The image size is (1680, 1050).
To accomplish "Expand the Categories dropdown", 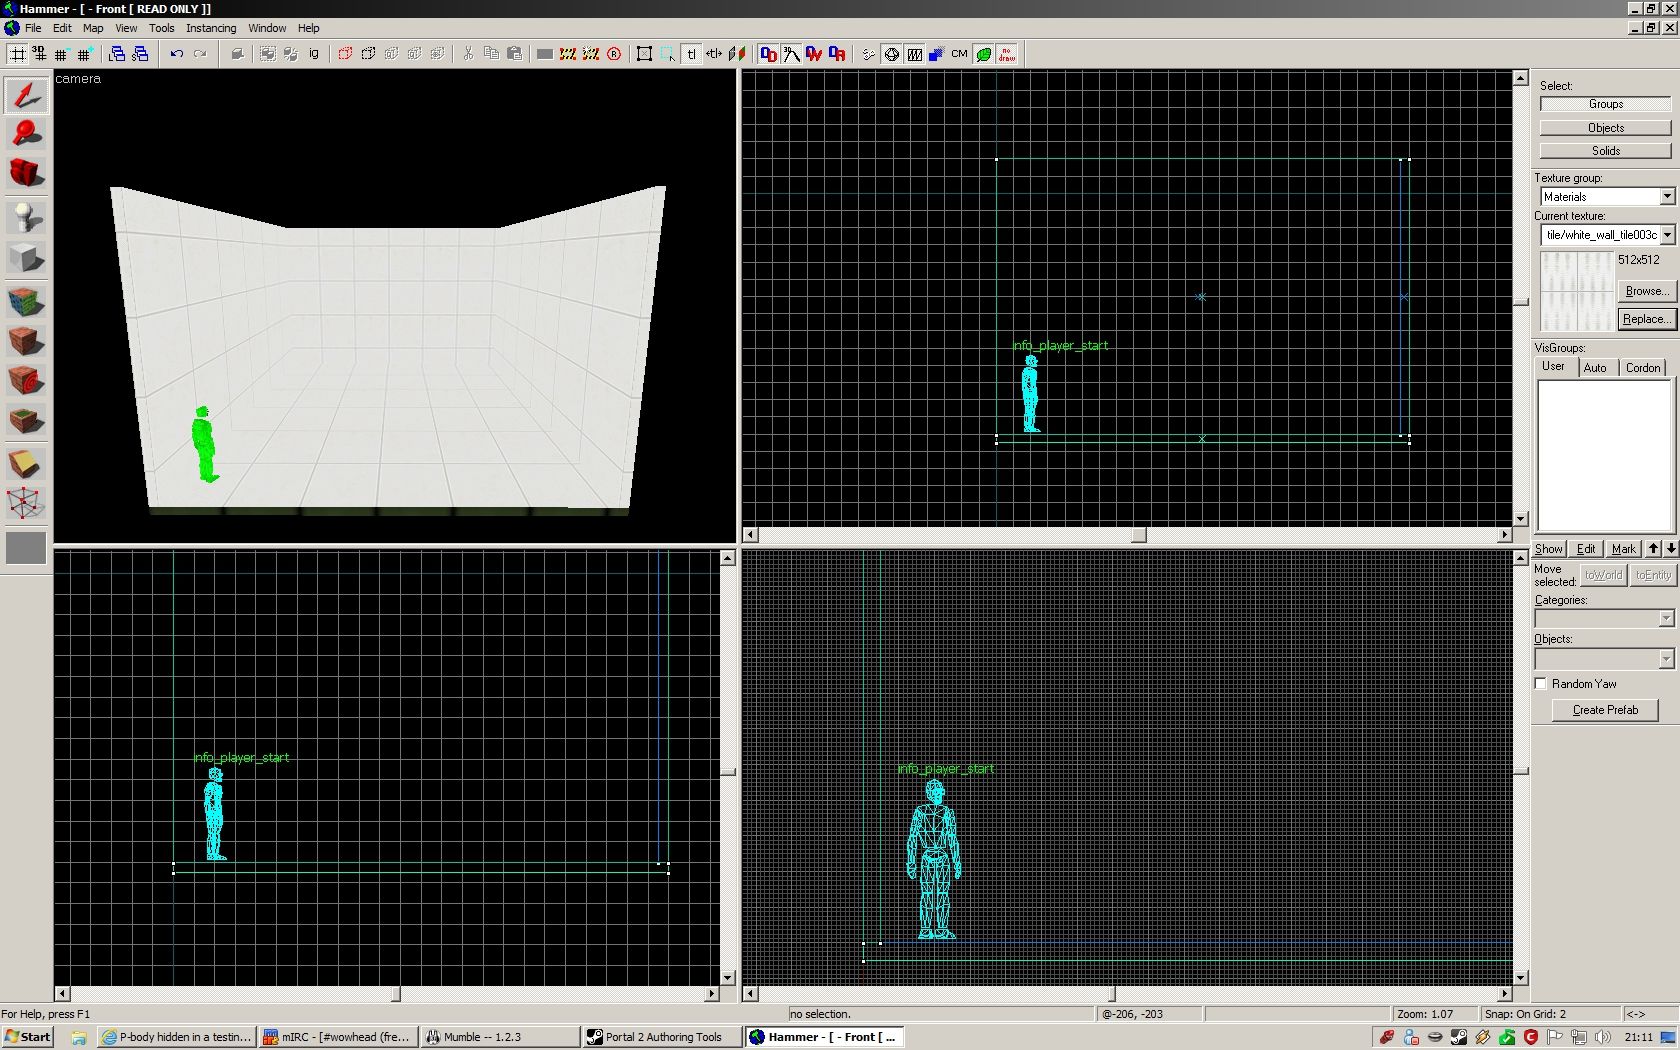I will coord(1666,619).
